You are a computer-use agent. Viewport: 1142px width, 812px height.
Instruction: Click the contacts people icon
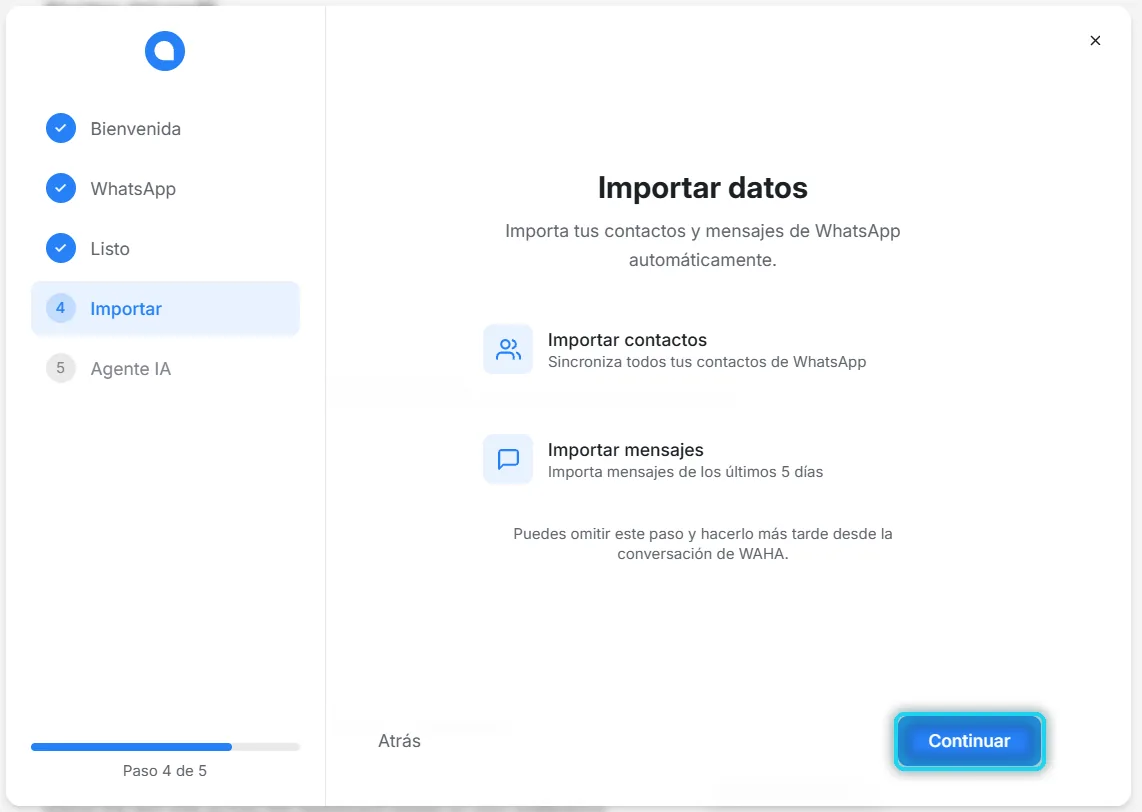508,350
